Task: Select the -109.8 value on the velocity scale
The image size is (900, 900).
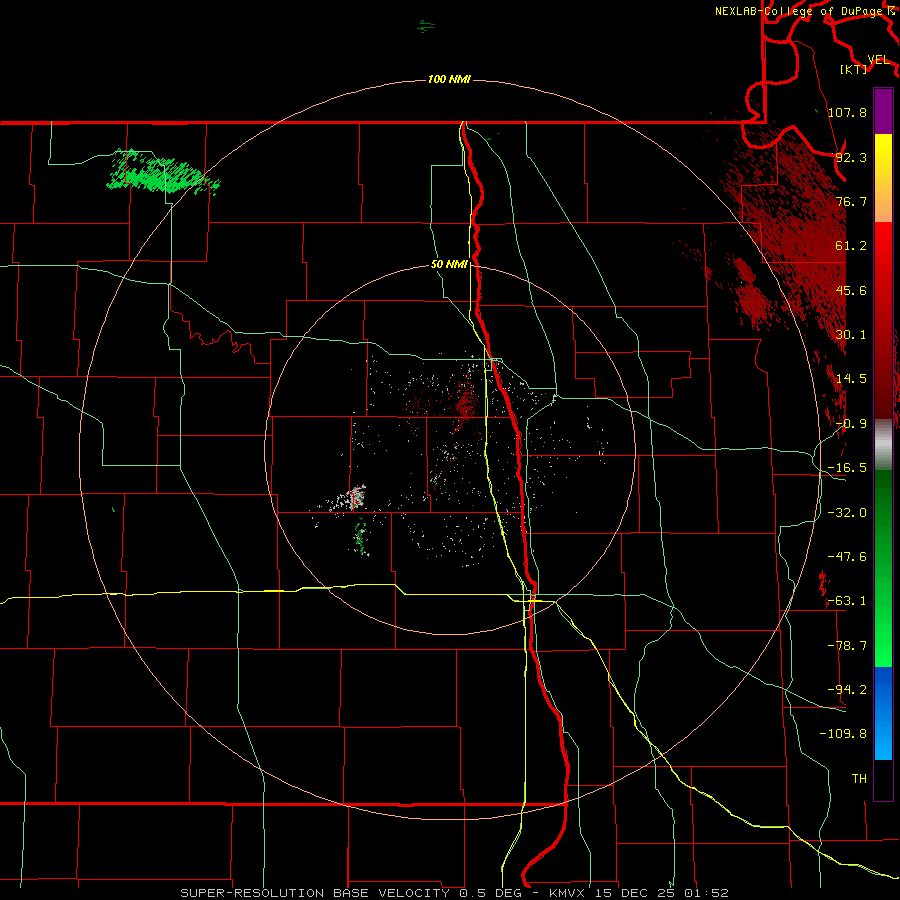Action: point(843,734)
